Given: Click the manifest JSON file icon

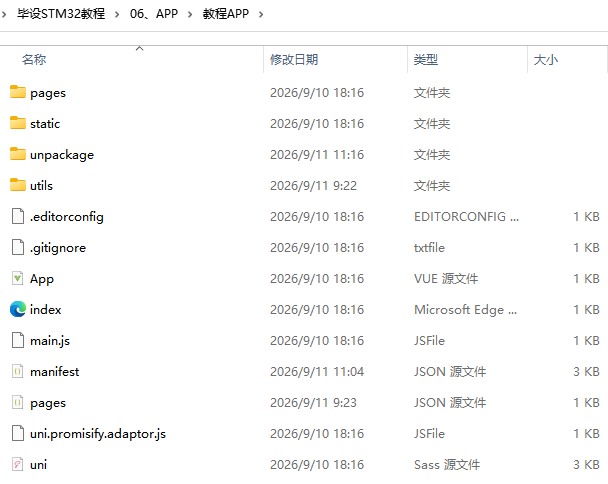Looking at the screenshot, I should 17,372.
